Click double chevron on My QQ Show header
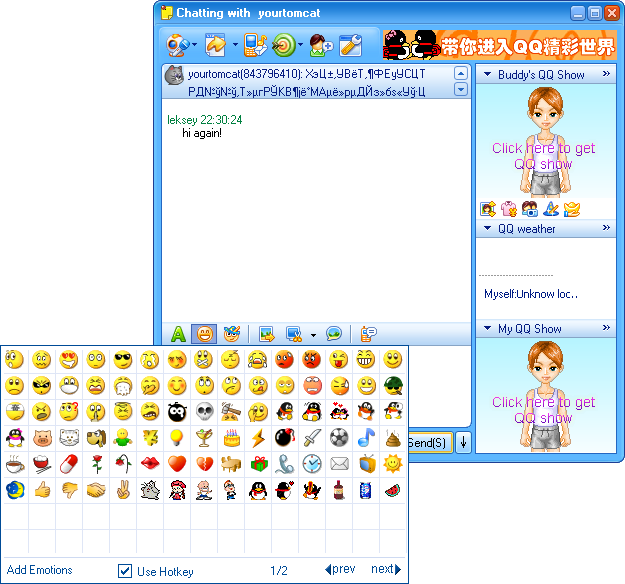This screenshot has height=584, width=625. point(606,328)
